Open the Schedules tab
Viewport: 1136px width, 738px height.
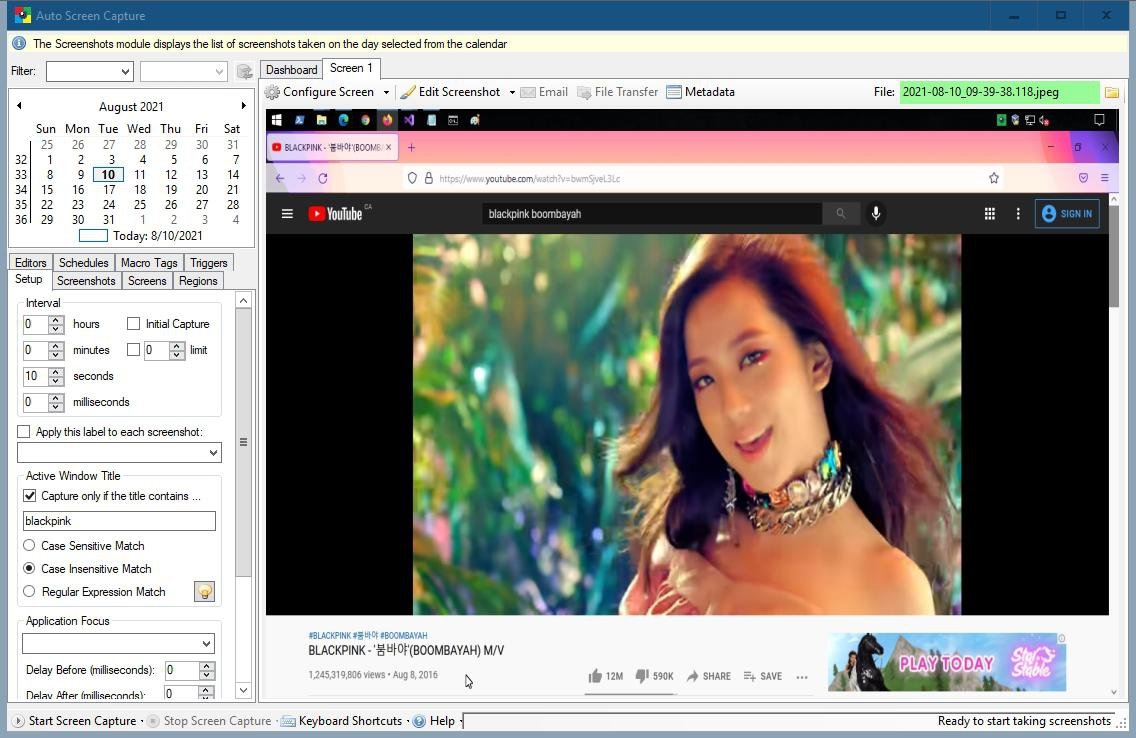[83, 263]
